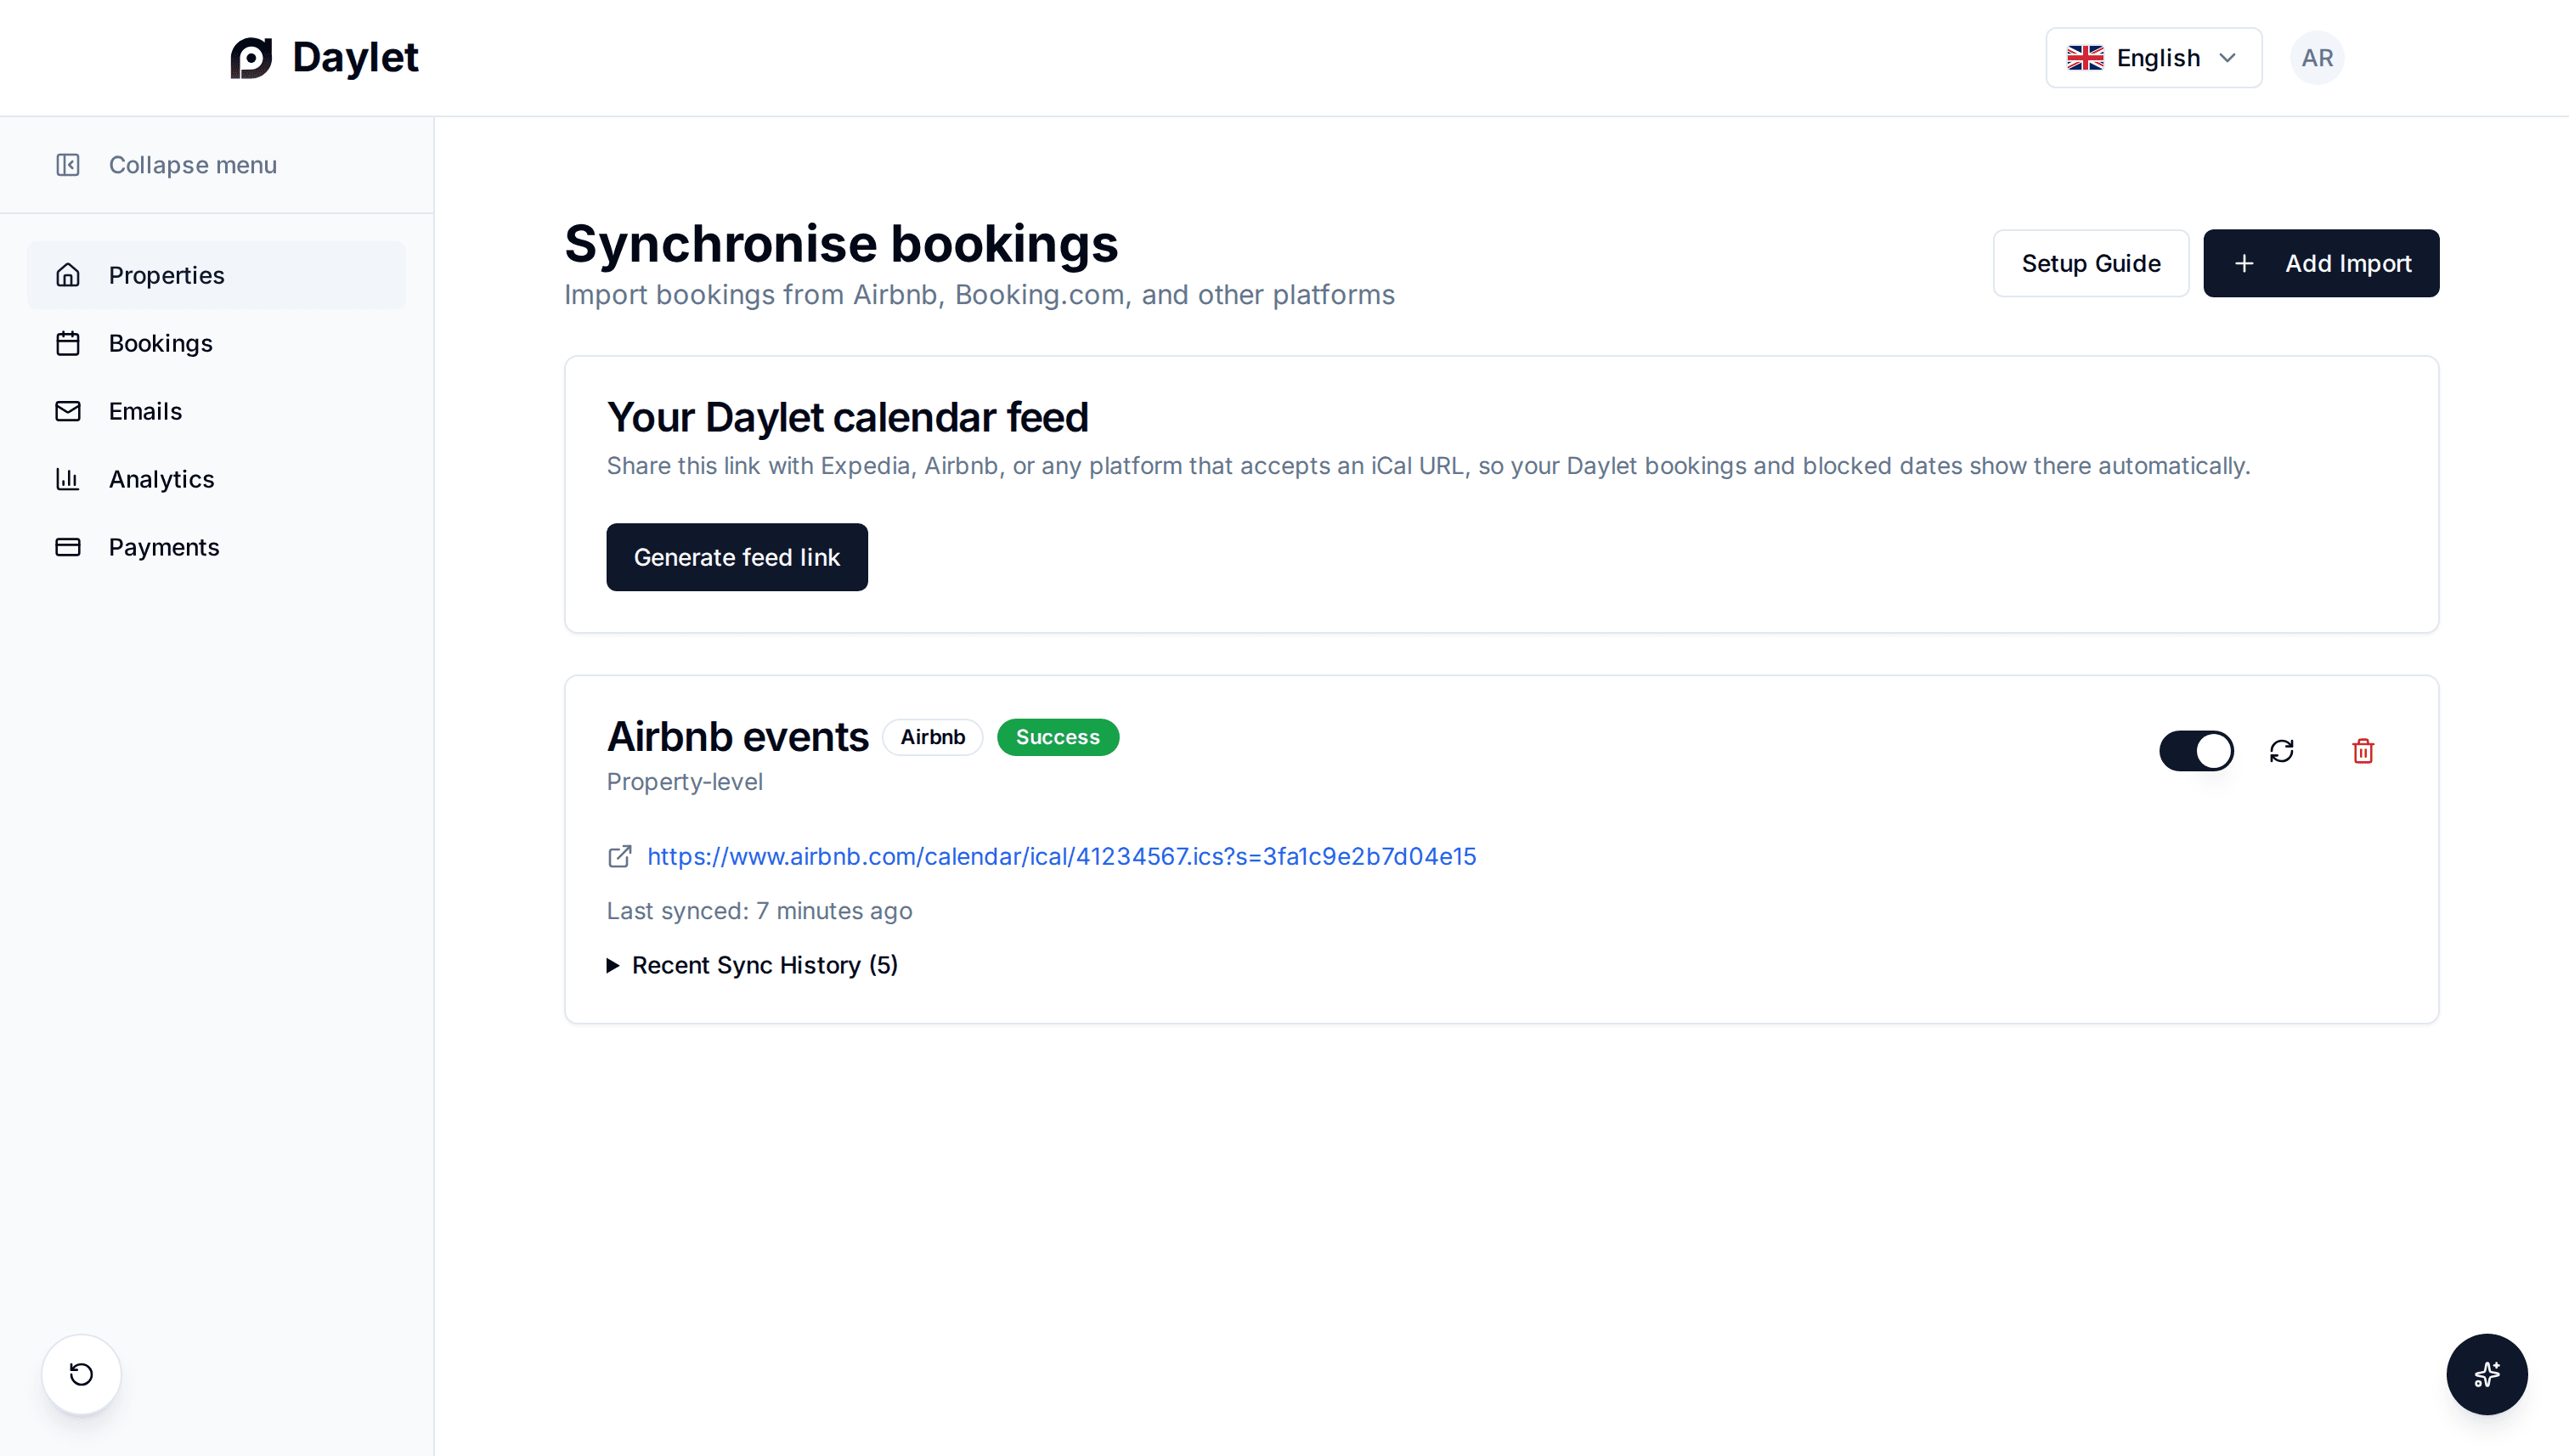This screenshot has width=2569, height=1456.
Task: Click the Airbnb platform badge
Action: [932, 737]
